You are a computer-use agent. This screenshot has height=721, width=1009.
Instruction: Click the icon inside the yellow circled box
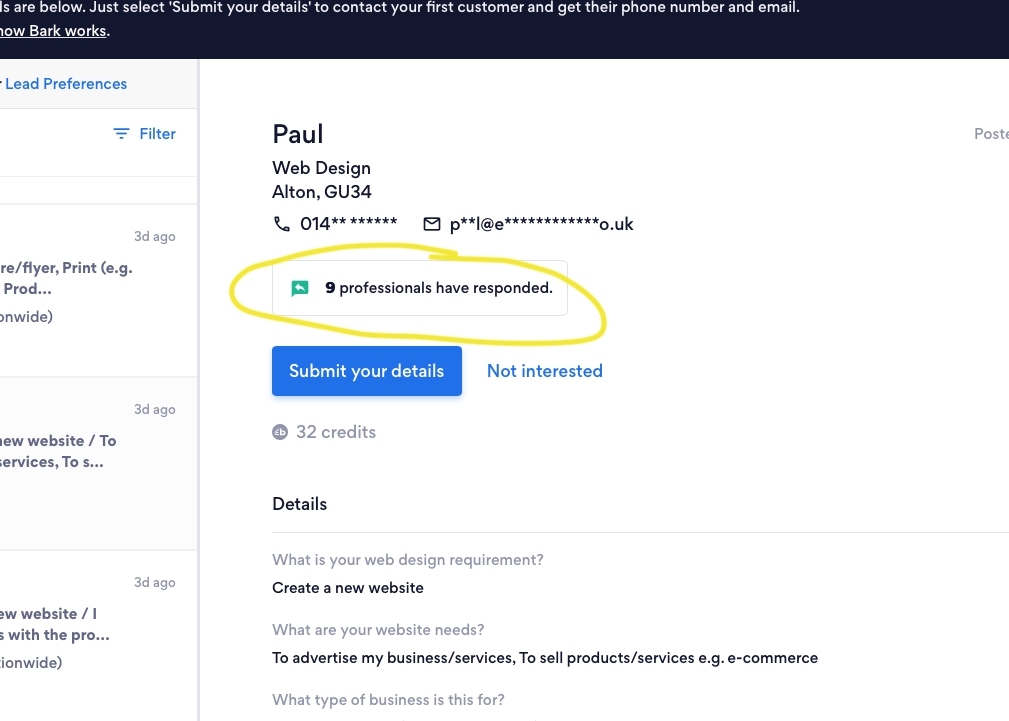coord(299,287)
